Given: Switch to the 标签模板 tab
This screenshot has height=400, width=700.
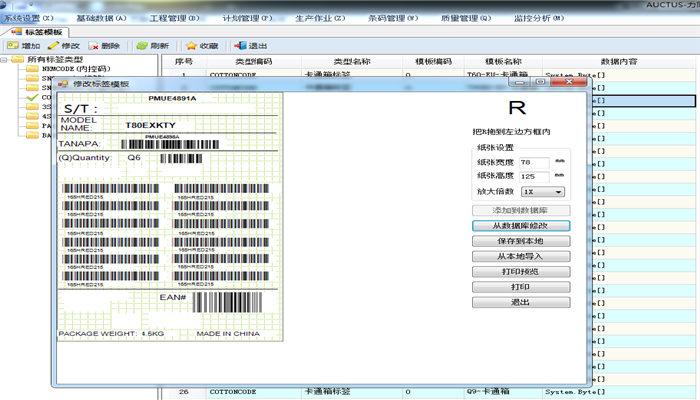Looking at the screenshot, I should (x=37, y=32).
